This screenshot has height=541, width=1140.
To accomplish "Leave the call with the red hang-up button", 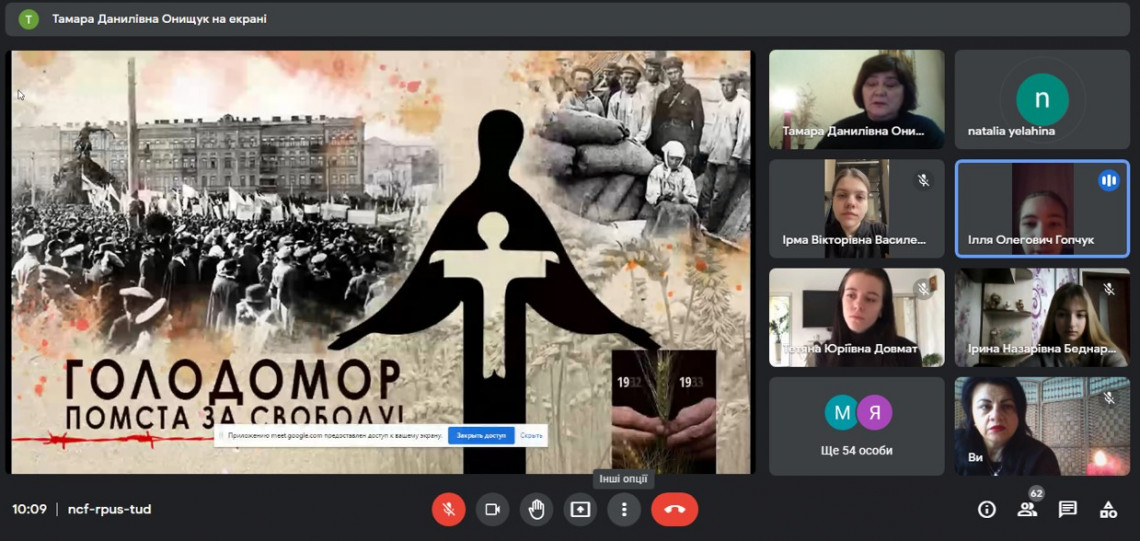I will click(675, 510).
